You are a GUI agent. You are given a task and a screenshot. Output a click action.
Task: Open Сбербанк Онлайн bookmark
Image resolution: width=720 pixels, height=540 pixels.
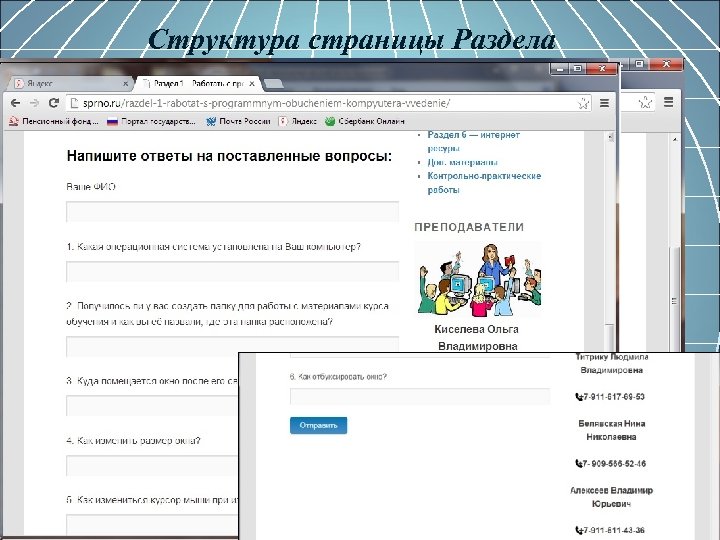point(365,121)
